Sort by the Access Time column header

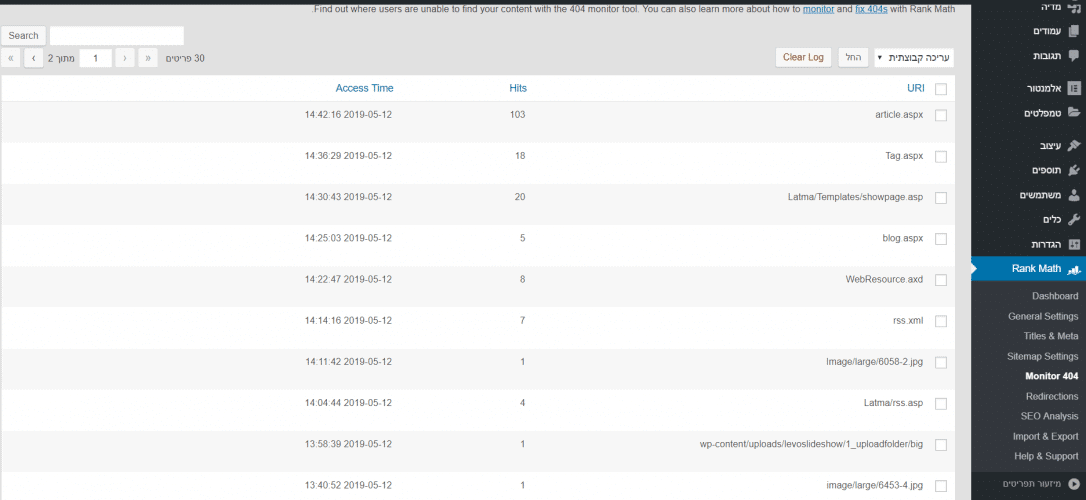coord(364,88)
